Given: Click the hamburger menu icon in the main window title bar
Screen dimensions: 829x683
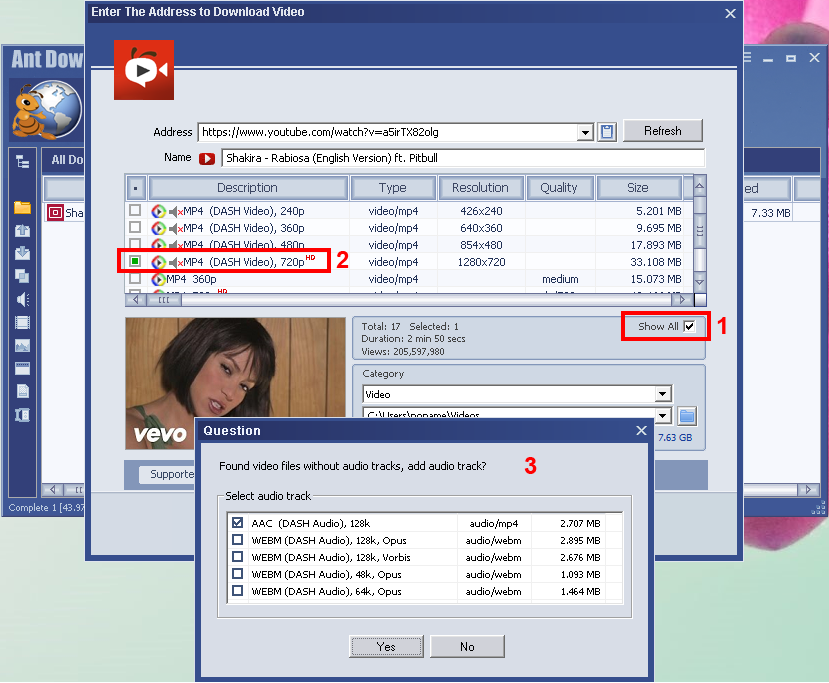Looking at the screenshot, I should coord(747,57).
